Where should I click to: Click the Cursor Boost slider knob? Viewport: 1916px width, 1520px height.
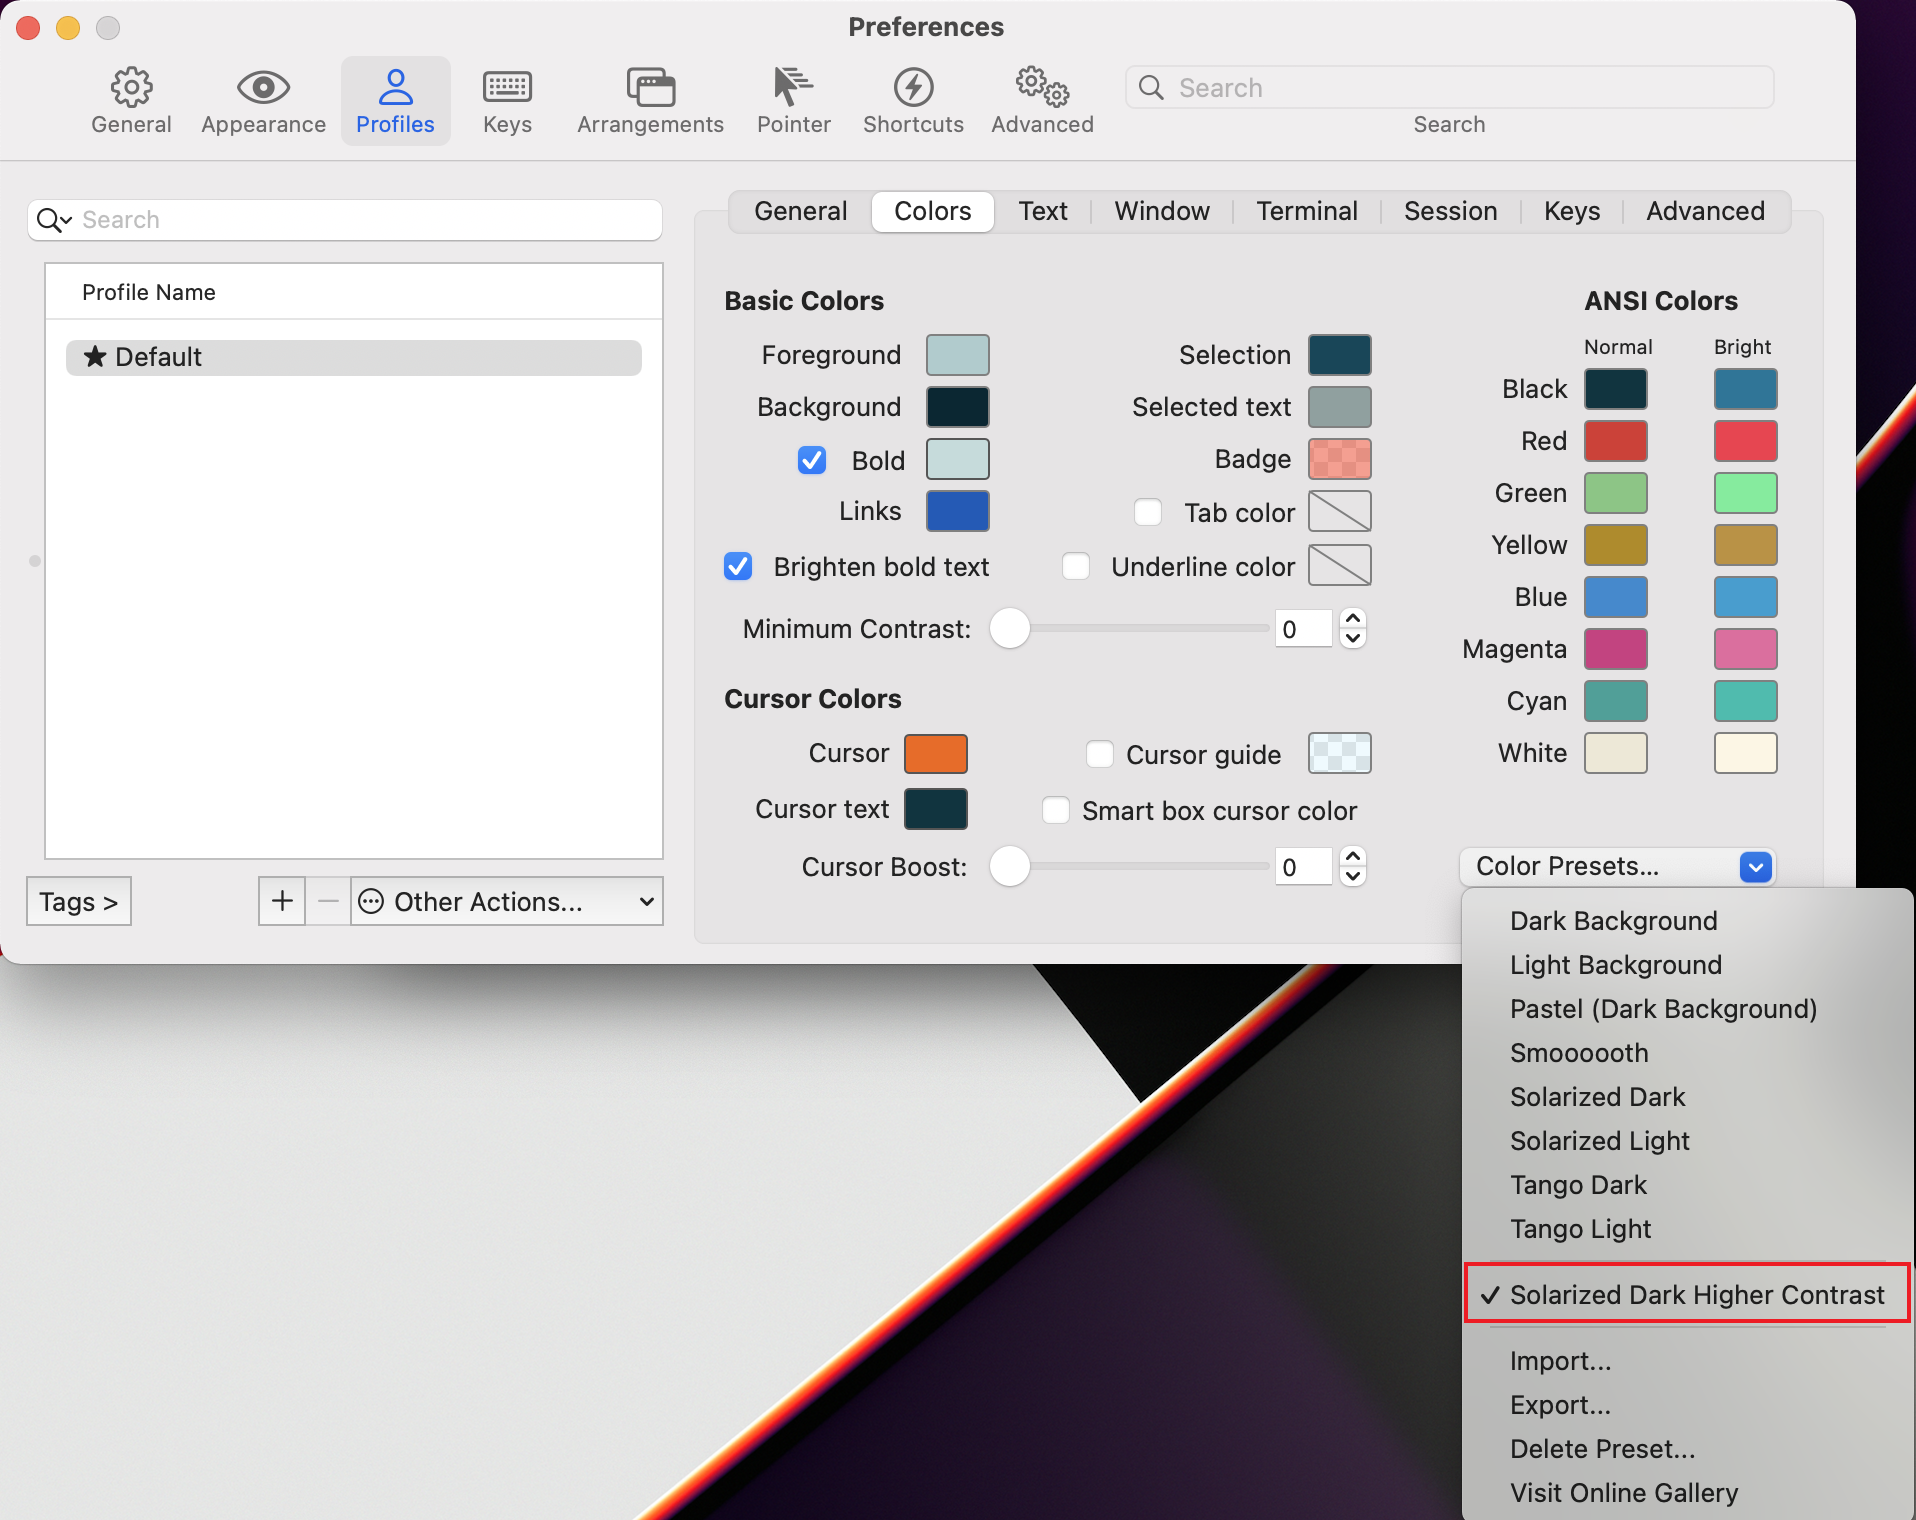click(1010, 866)
